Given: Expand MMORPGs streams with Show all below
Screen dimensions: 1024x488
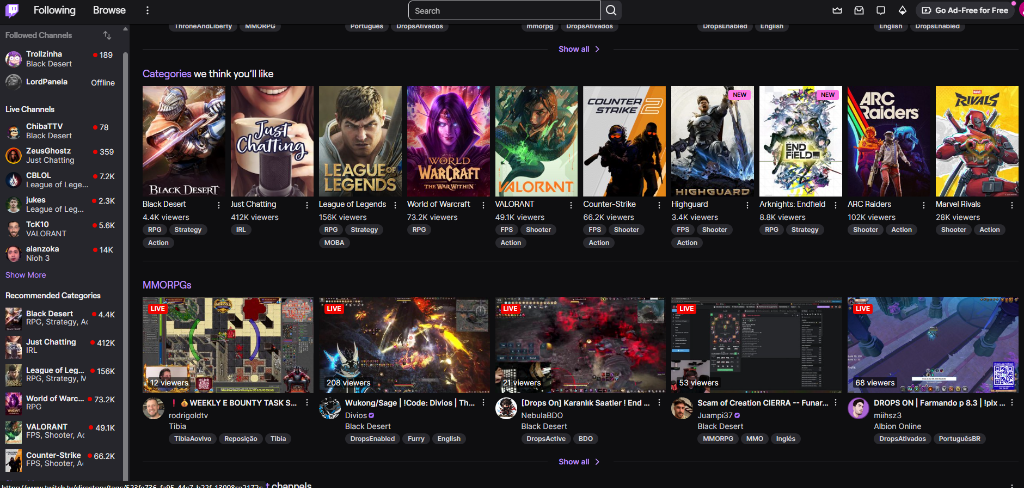Looking at the screenshot, I should [579, 462].
